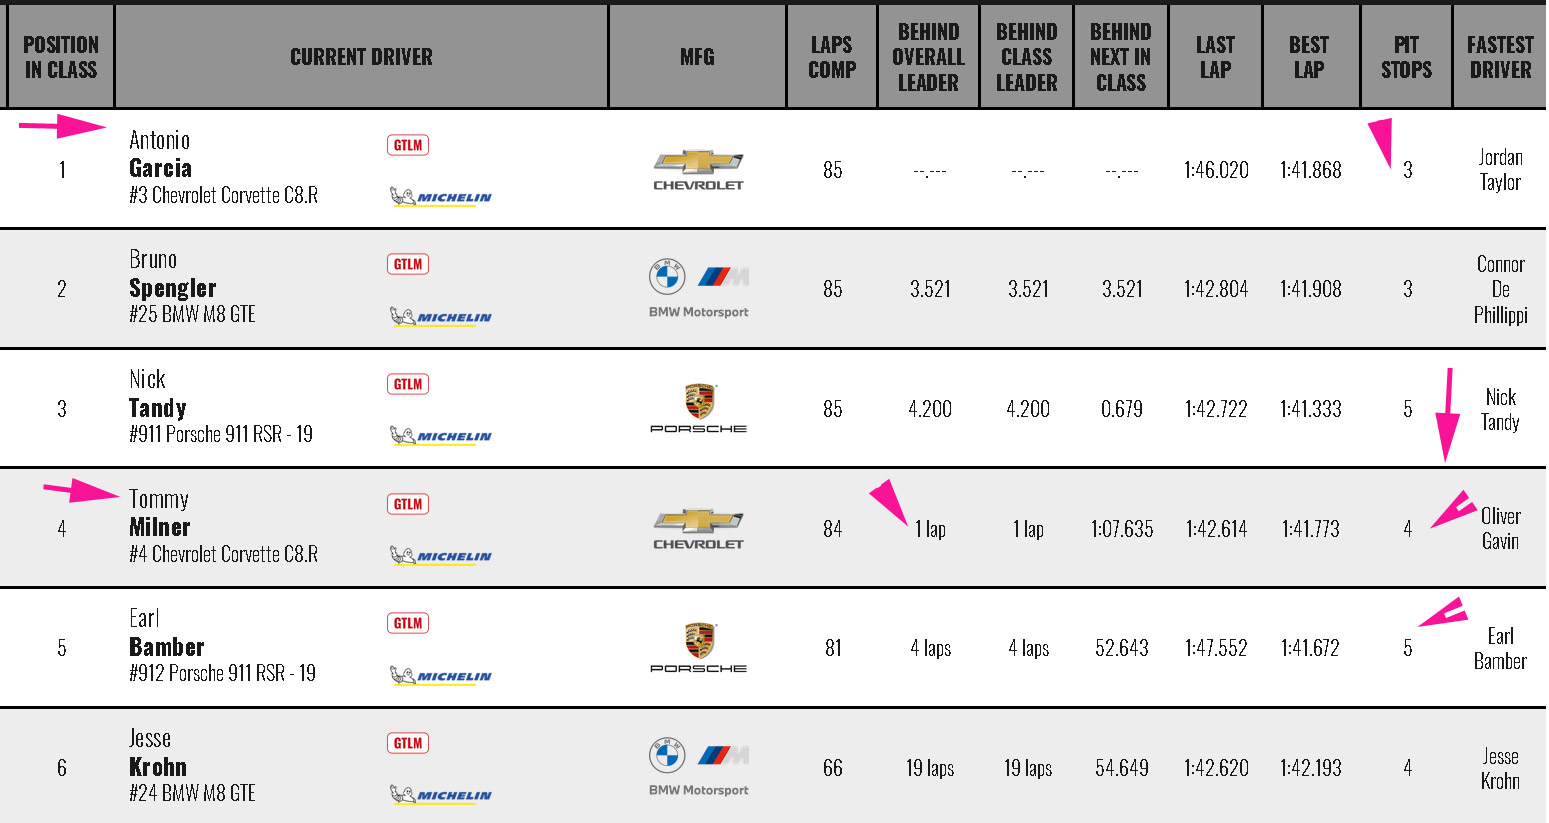Click the Michelin logo in Jesse Krohn's row

click(441, 795)
